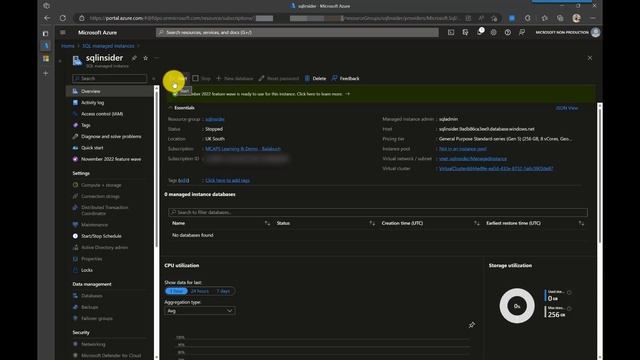
Task: Click the Feedback command in toolbar
Action: tap(346, 78)
